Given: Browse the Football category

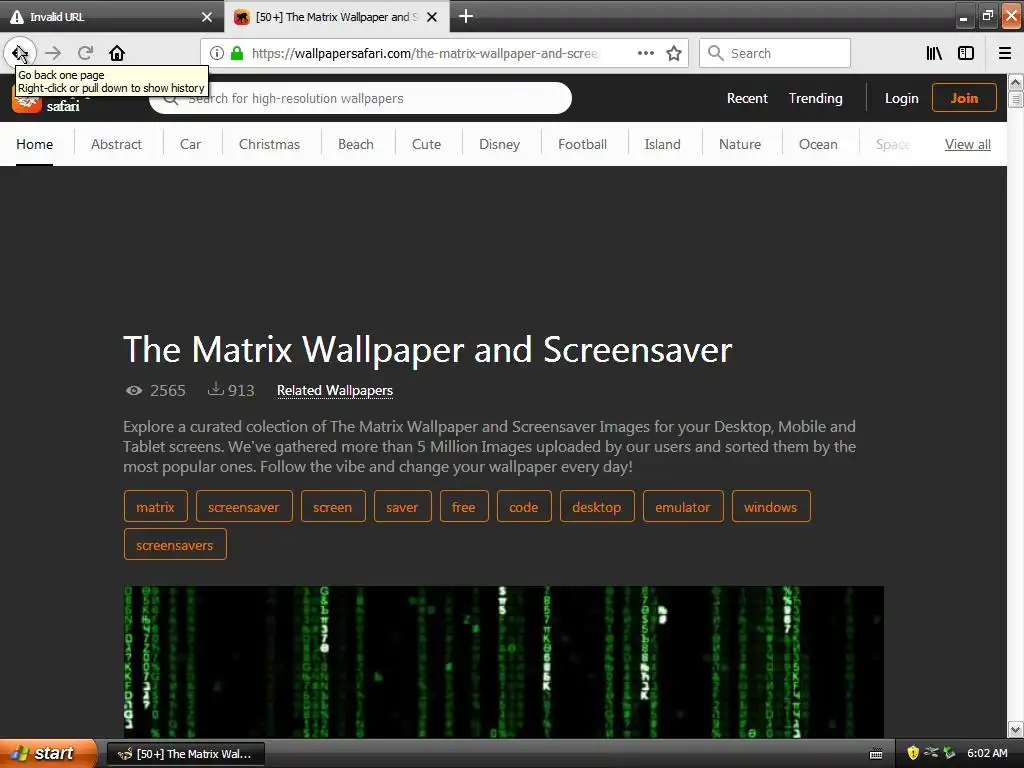Looking at the screenshot, I should coord(583,144).
